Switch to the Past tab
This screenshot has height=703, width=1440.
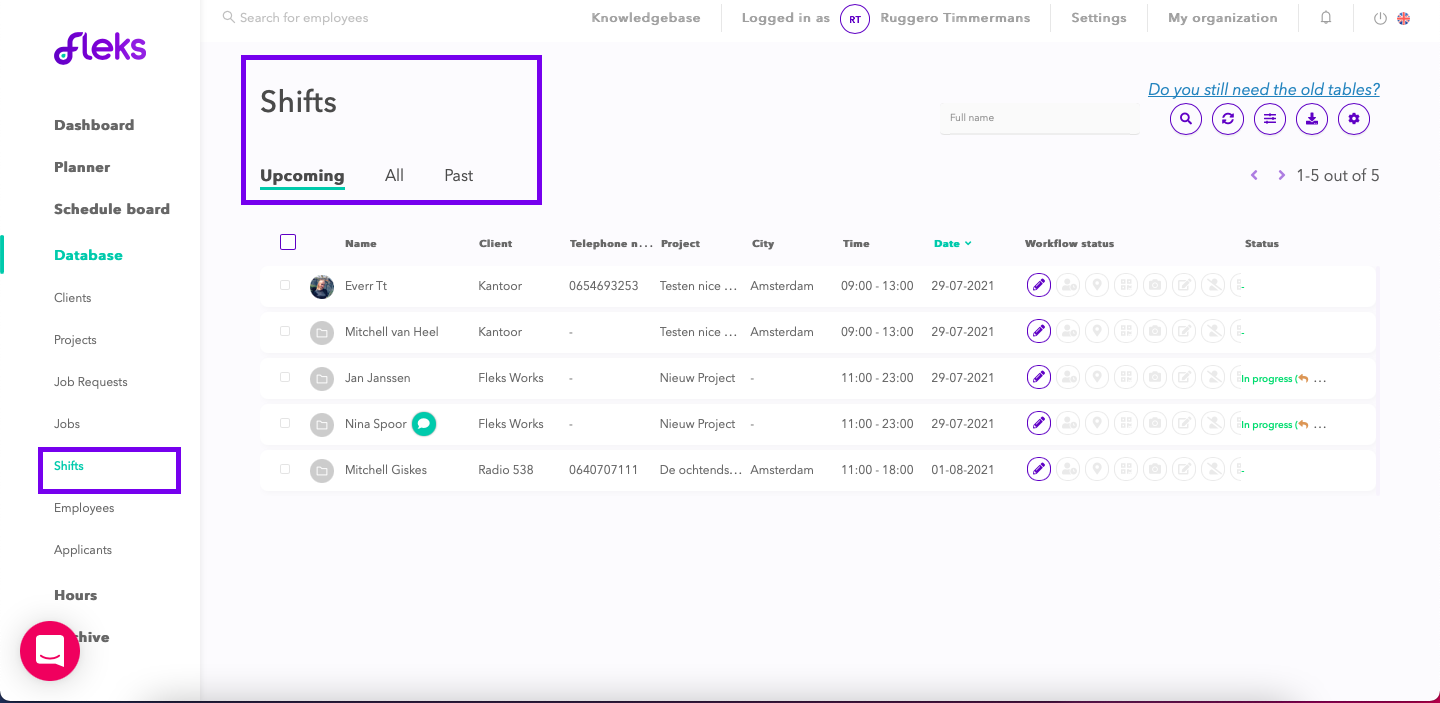[458, 175]
